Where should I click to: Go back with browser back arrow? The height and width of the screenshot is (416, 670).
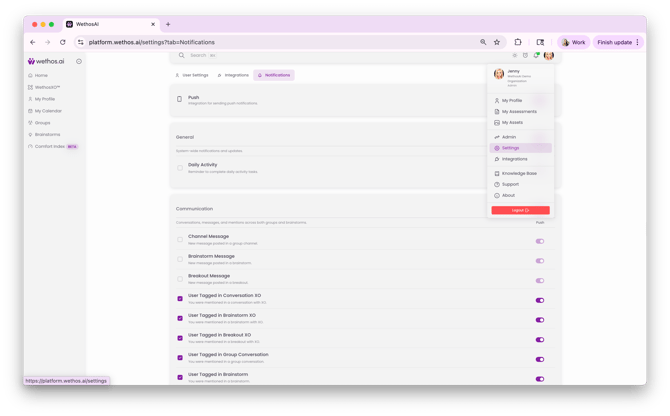(33, 42)
